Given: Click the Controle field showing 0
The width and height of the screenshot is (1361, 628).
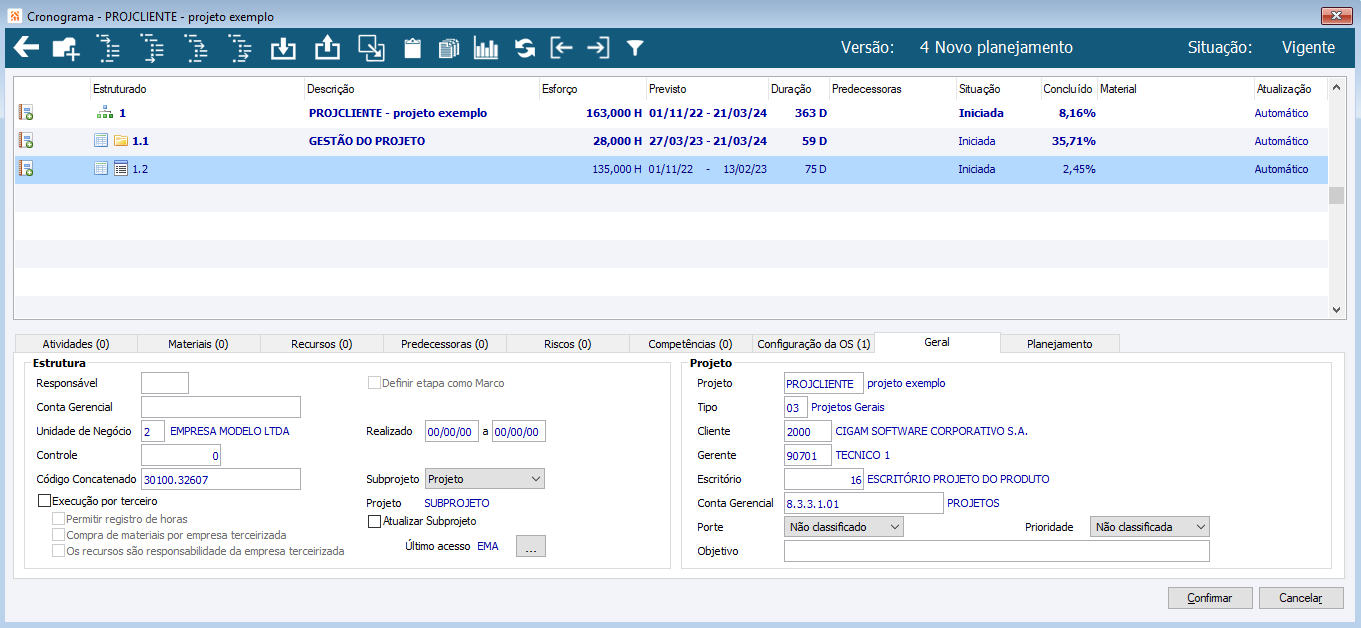Looking at the screenshot, I should [181, 455].
